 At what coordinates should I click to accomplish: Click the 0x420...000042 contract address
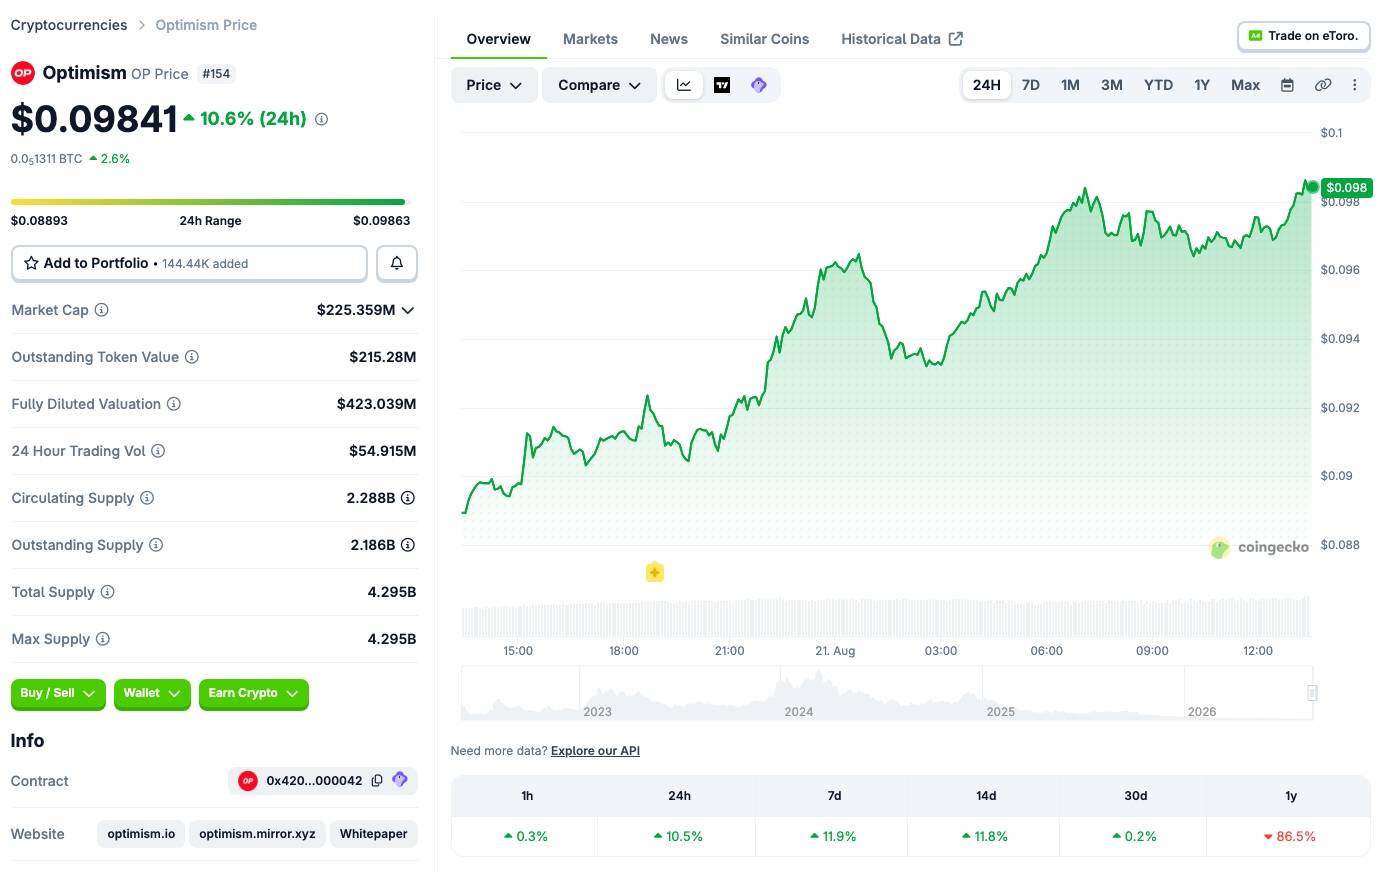pos(314,781)
